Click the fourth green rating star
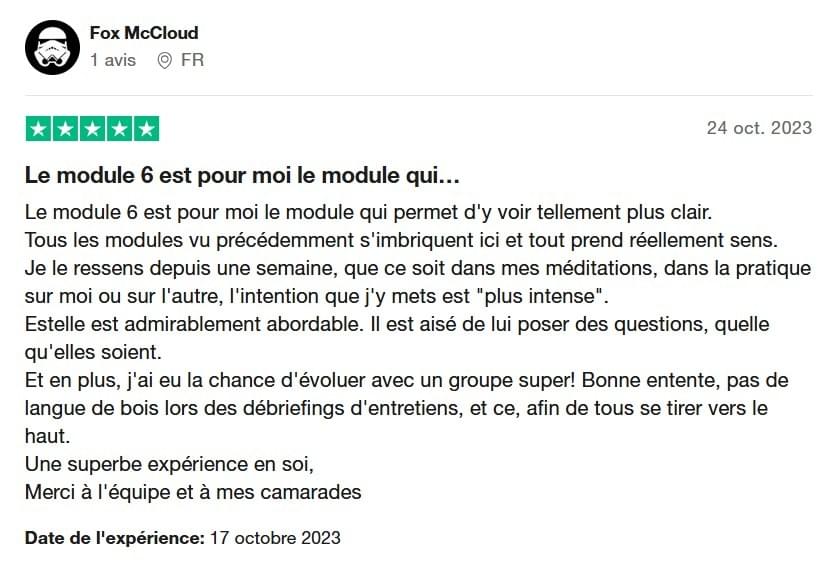The image size is (840, 563). click(119, 129)
